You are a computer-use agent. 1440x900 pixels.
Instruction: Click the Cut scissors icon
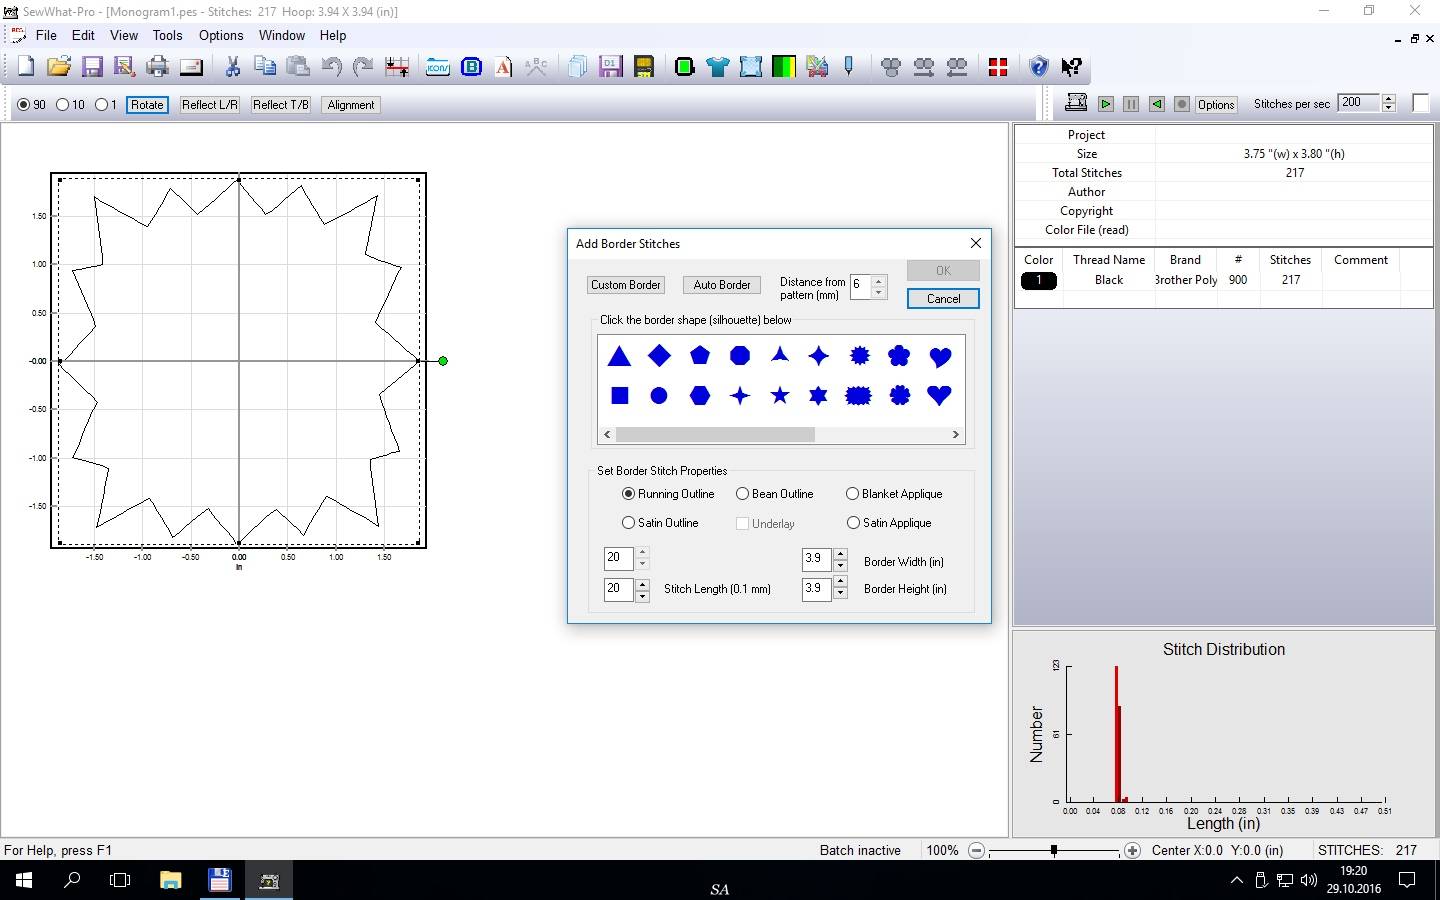(232, 67)
